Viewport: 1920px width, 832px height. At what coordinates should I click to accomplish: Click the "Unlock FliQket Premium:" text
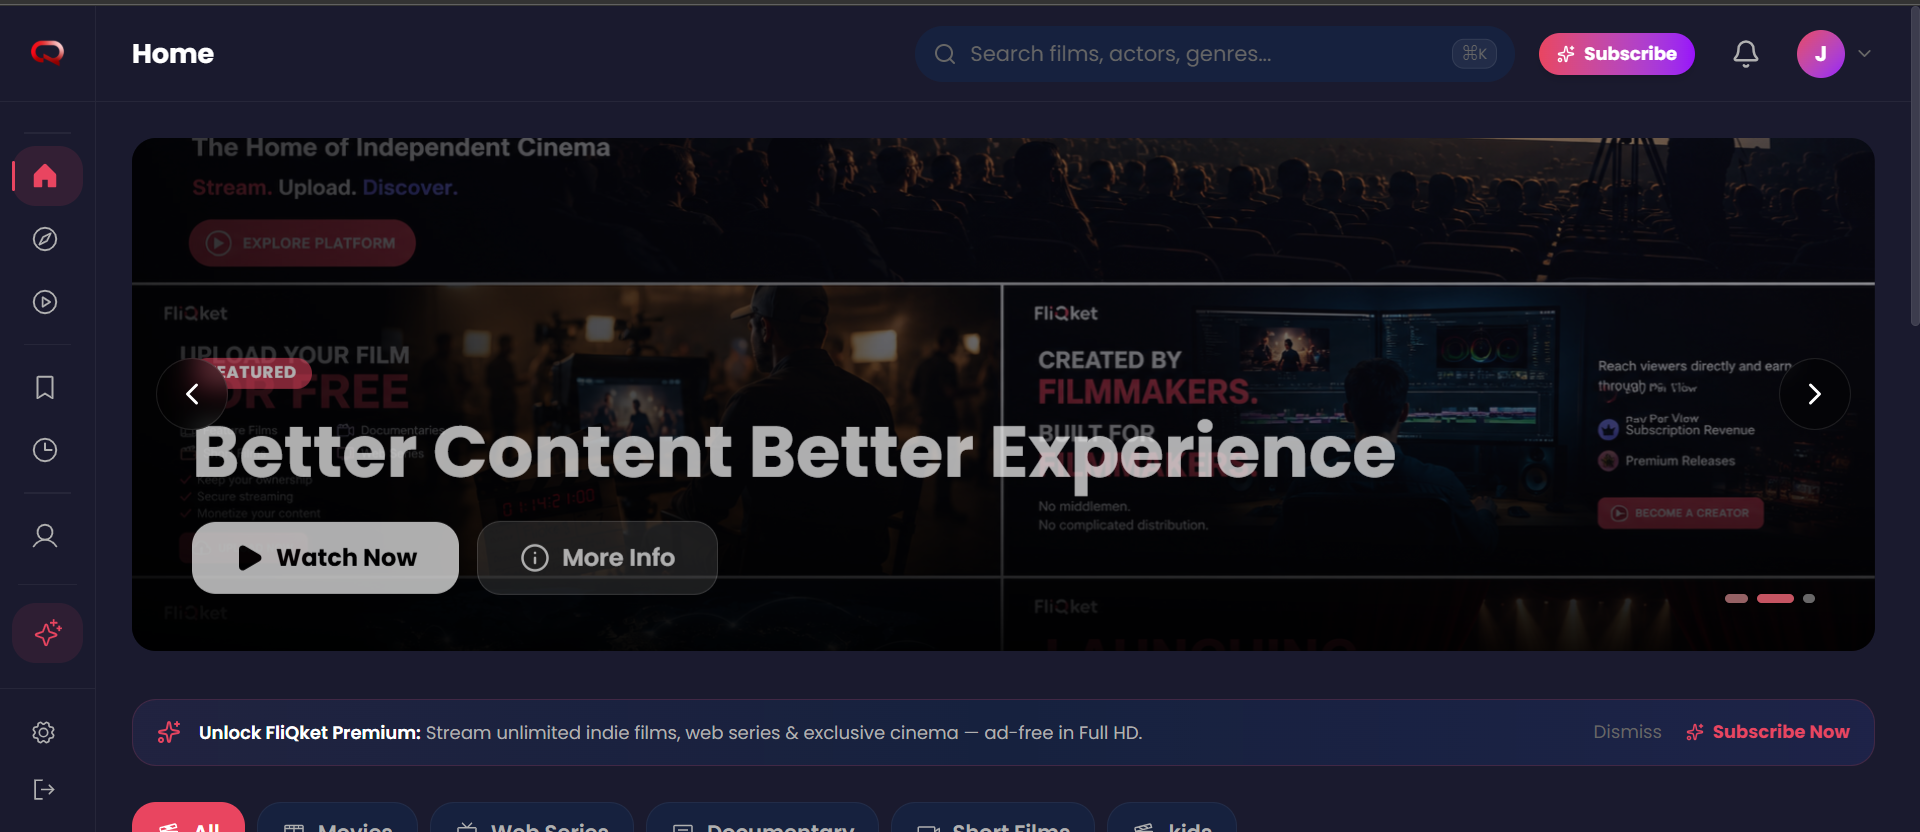310,733
